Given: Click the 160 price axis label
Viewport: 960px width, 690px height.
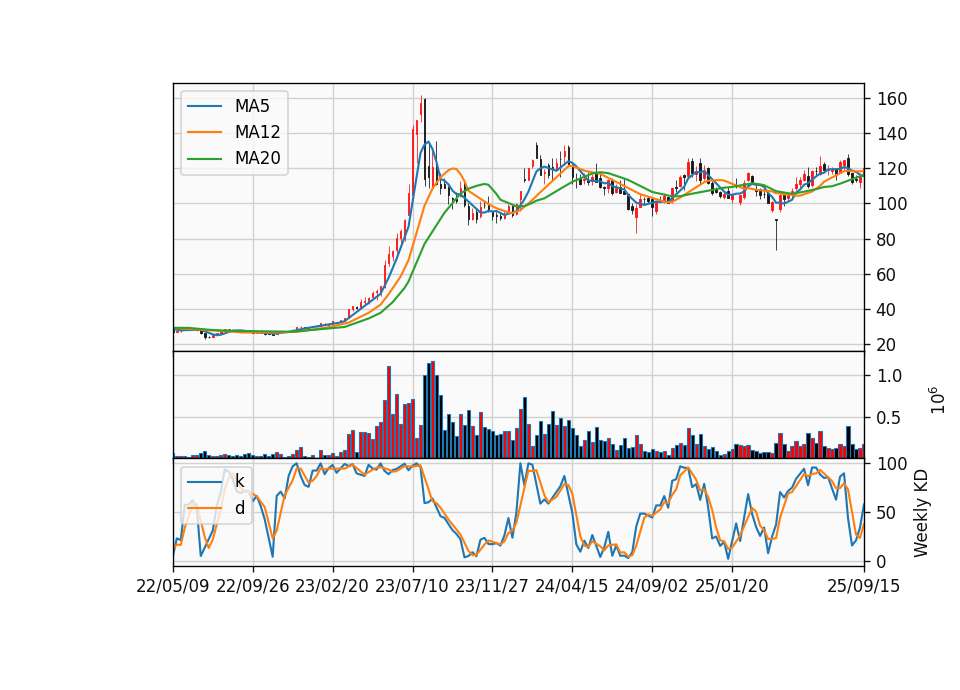Looking at the screenshot, I should coord(892,99).
